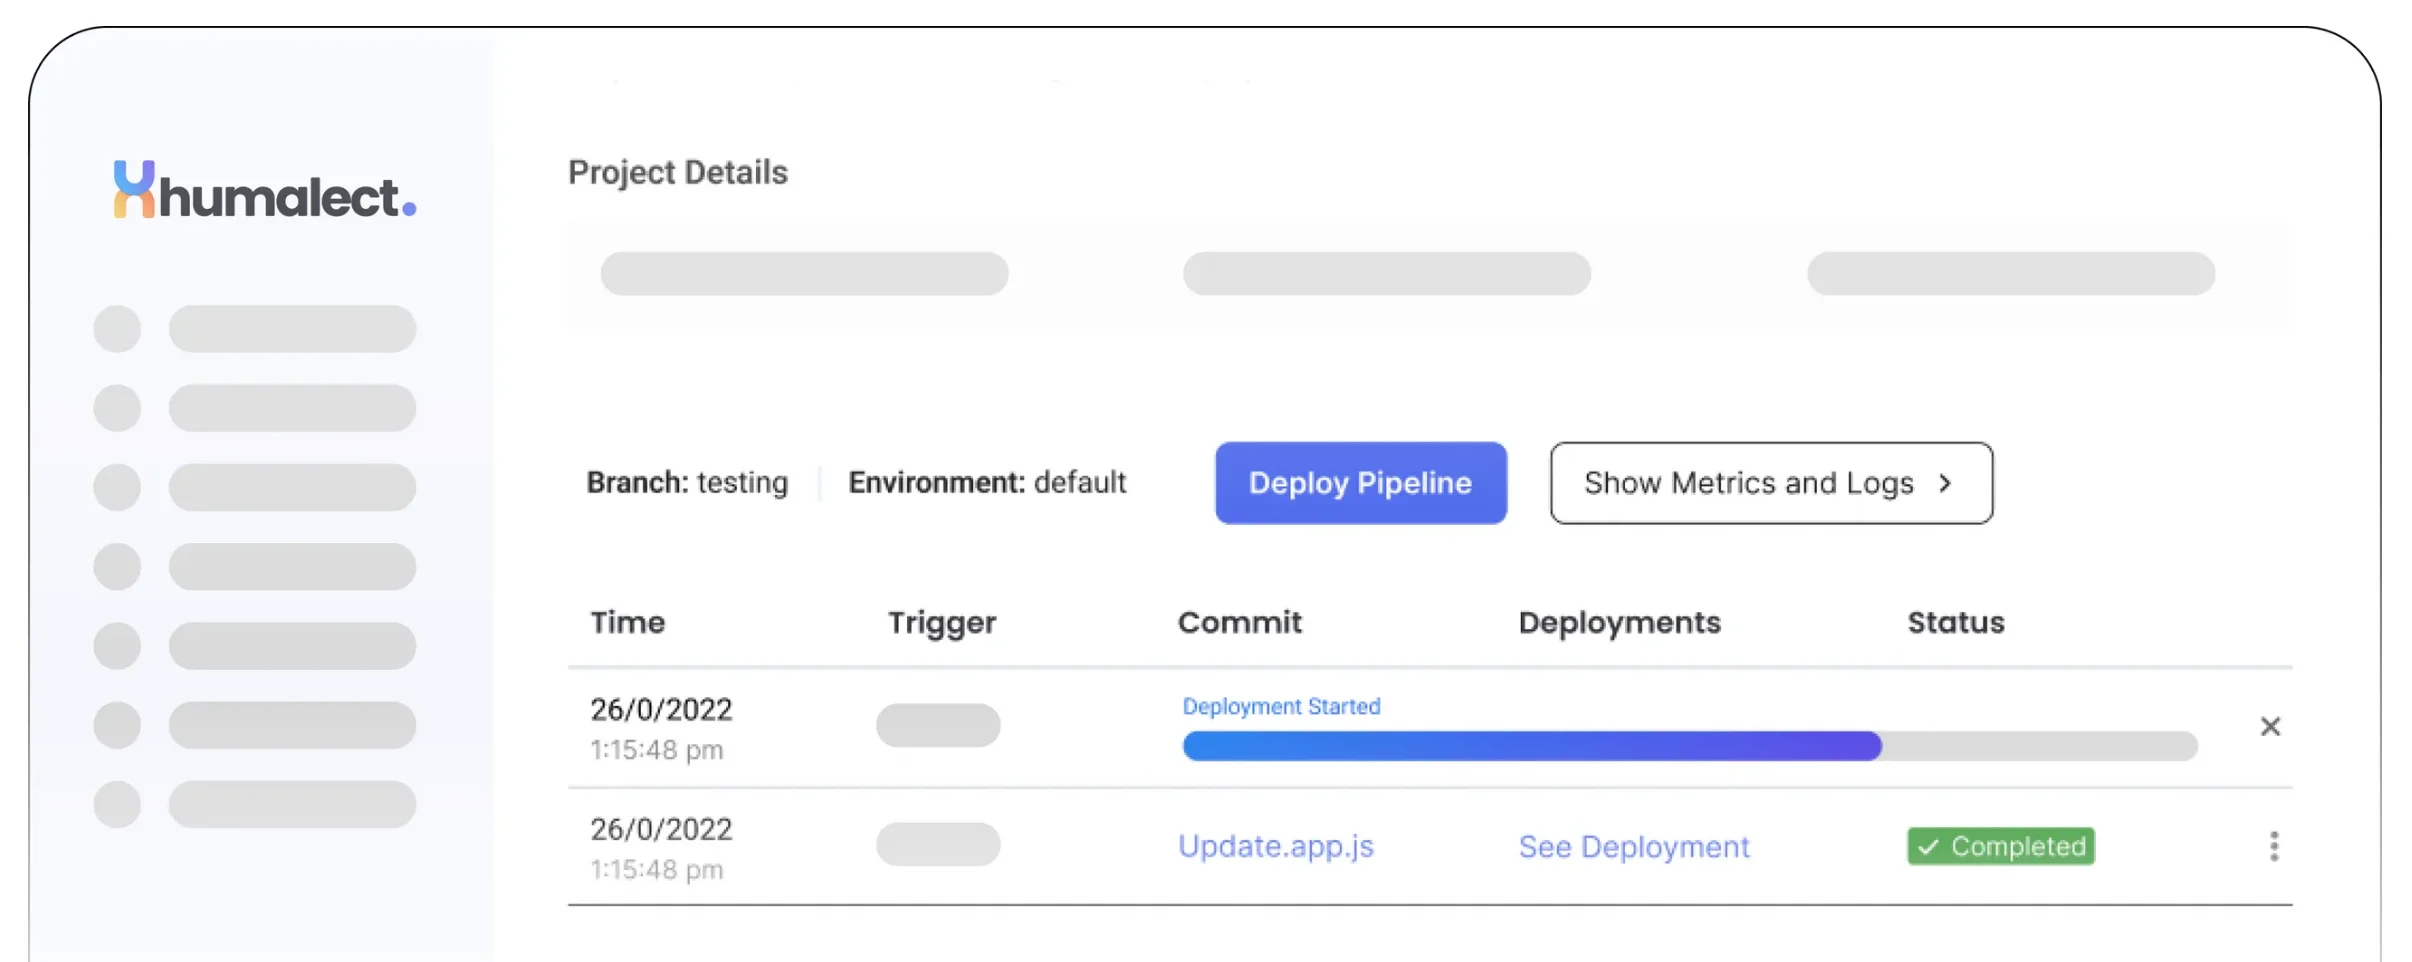Select the Environment: default label
The image size is (2412, 962).
click(x=986, y=483)
